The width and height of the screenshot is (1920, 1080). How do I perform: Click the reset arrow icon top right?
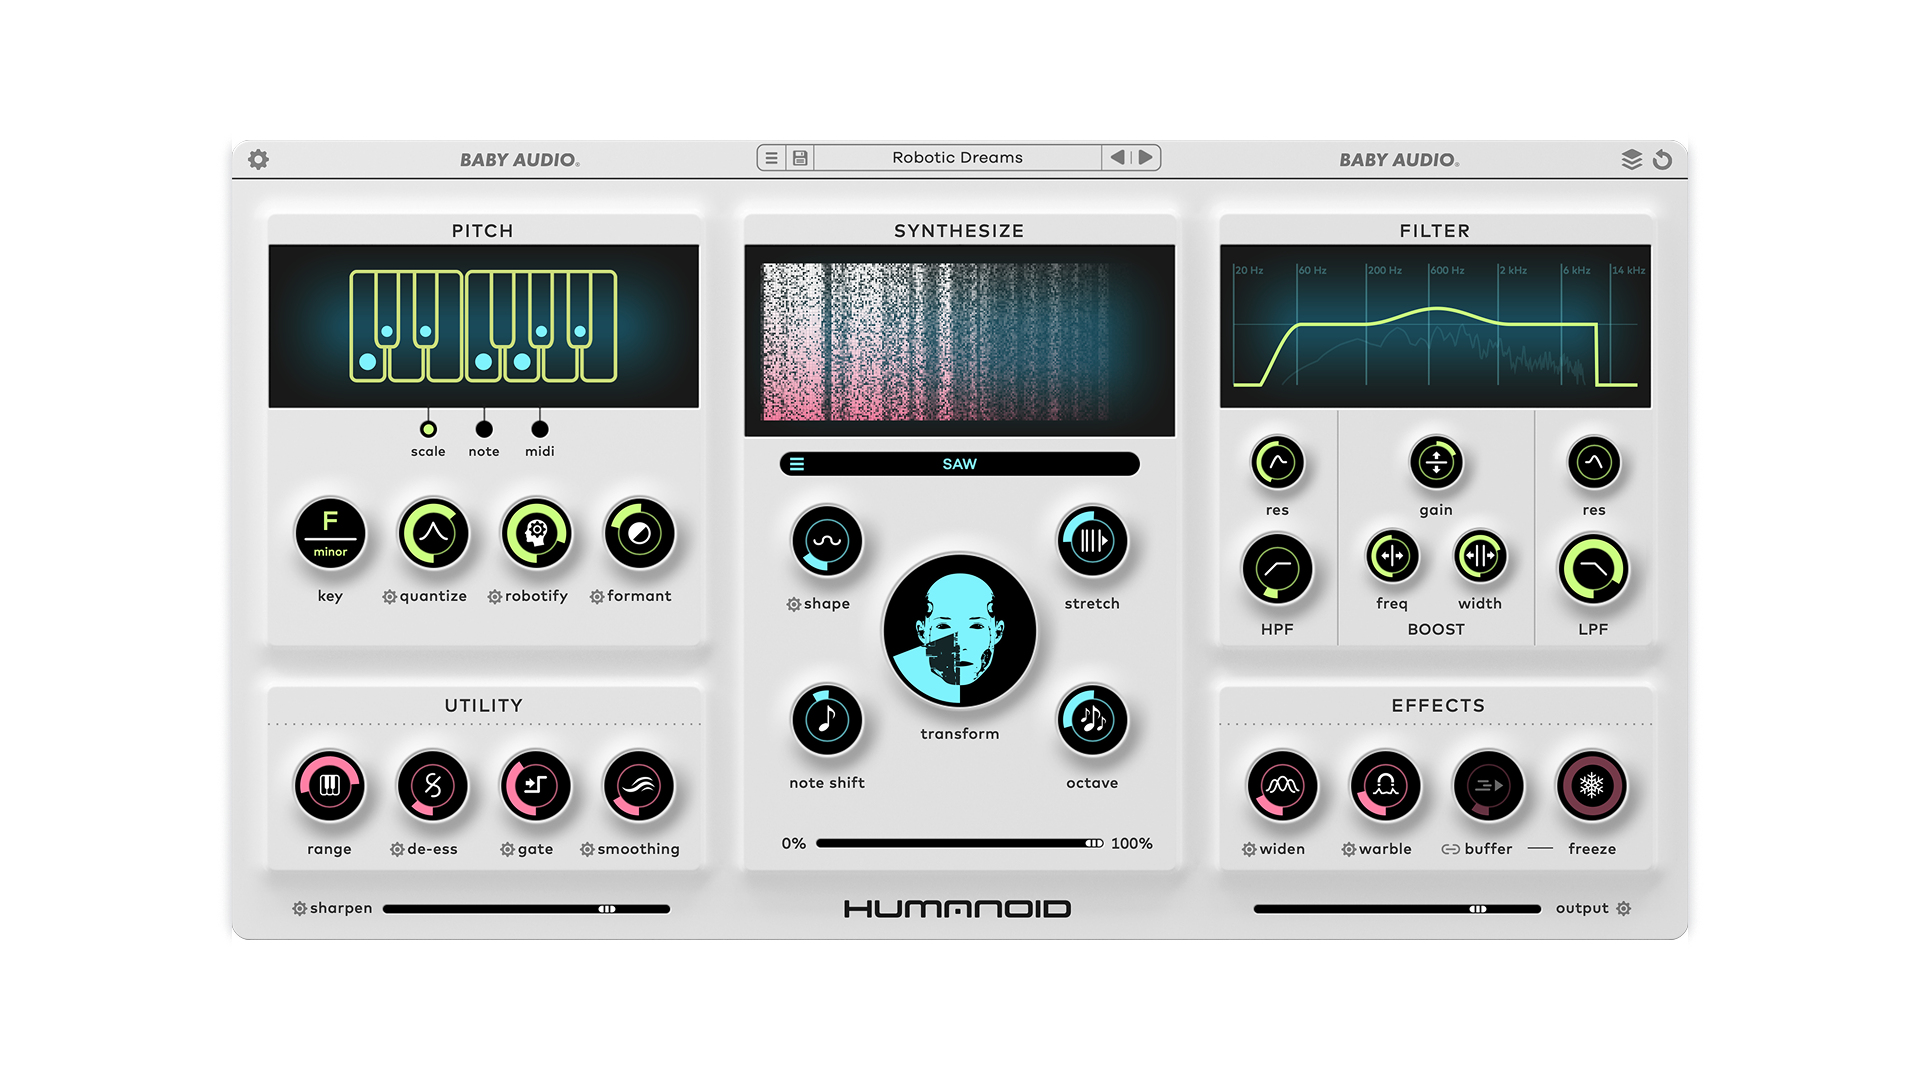pyautogui.click(x=1662, y=159)
